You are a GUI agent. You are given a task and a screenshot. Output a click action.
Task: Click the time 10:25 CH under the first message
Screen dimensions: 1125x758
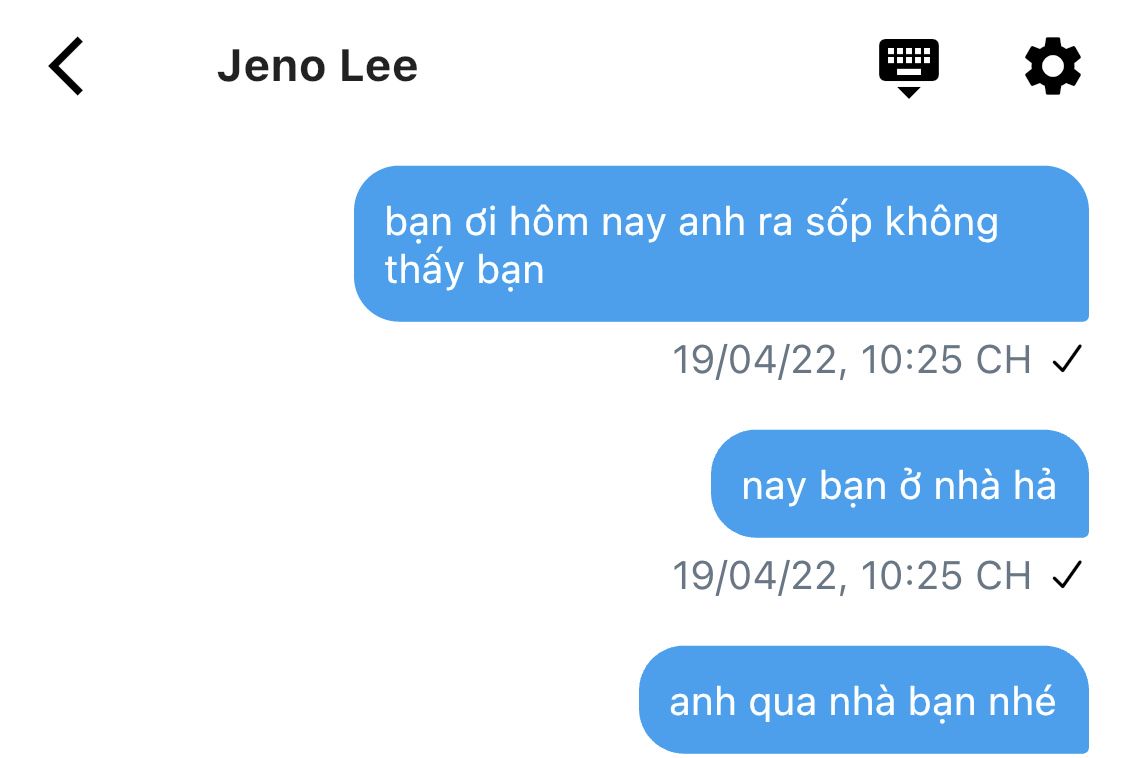(946, 360)
